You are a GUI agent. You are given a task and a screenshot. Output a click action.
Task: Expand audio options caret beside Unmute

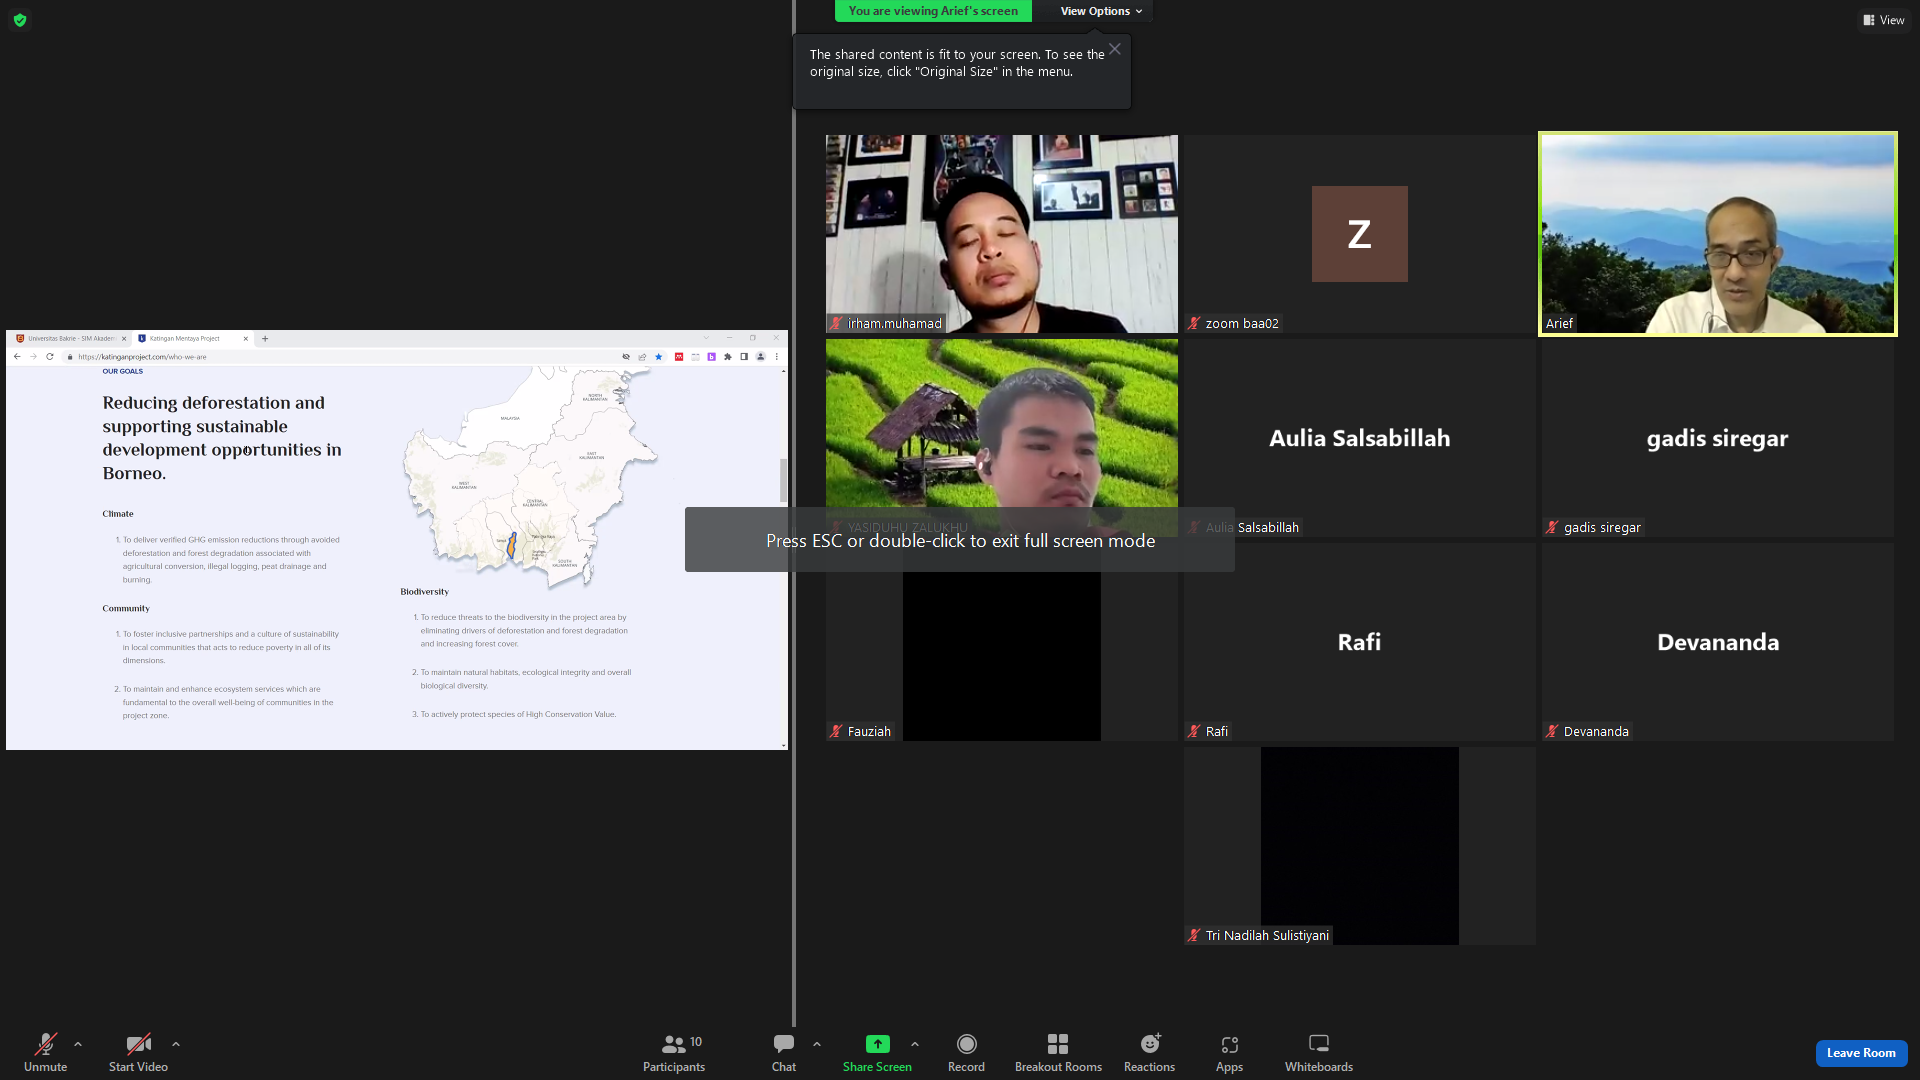pyautogui.click(x=78, y=1044)
